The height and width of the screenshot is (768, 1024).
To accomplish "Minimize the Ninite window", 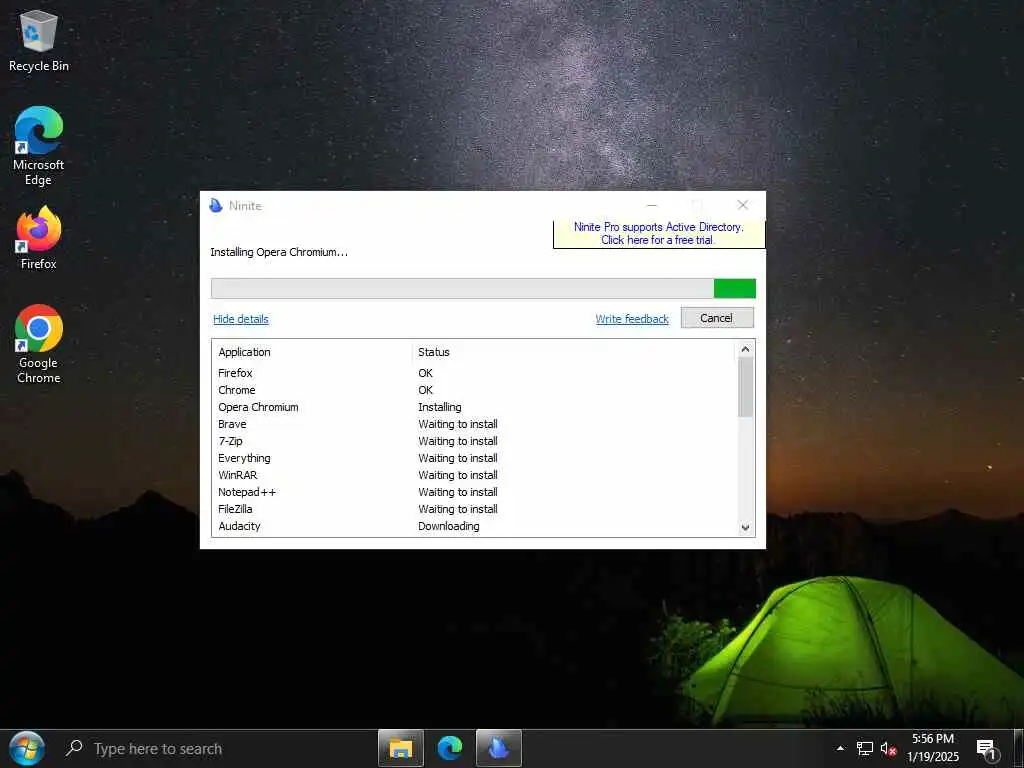I will coord(652,205).
